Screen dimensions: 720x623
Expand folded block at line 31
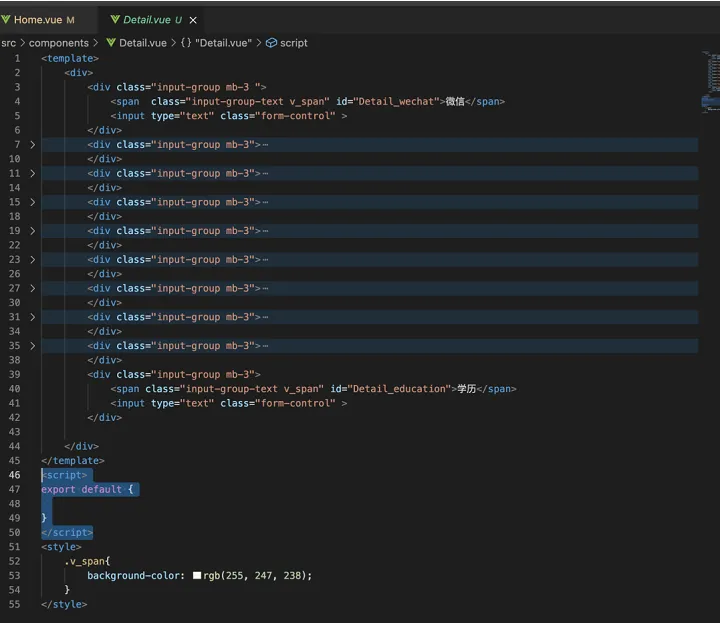click(32, 317)
